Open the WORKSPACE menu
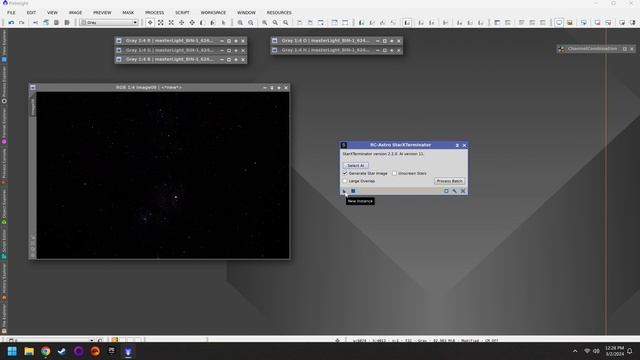Viewport: 640px width, 360px height. 213,13
